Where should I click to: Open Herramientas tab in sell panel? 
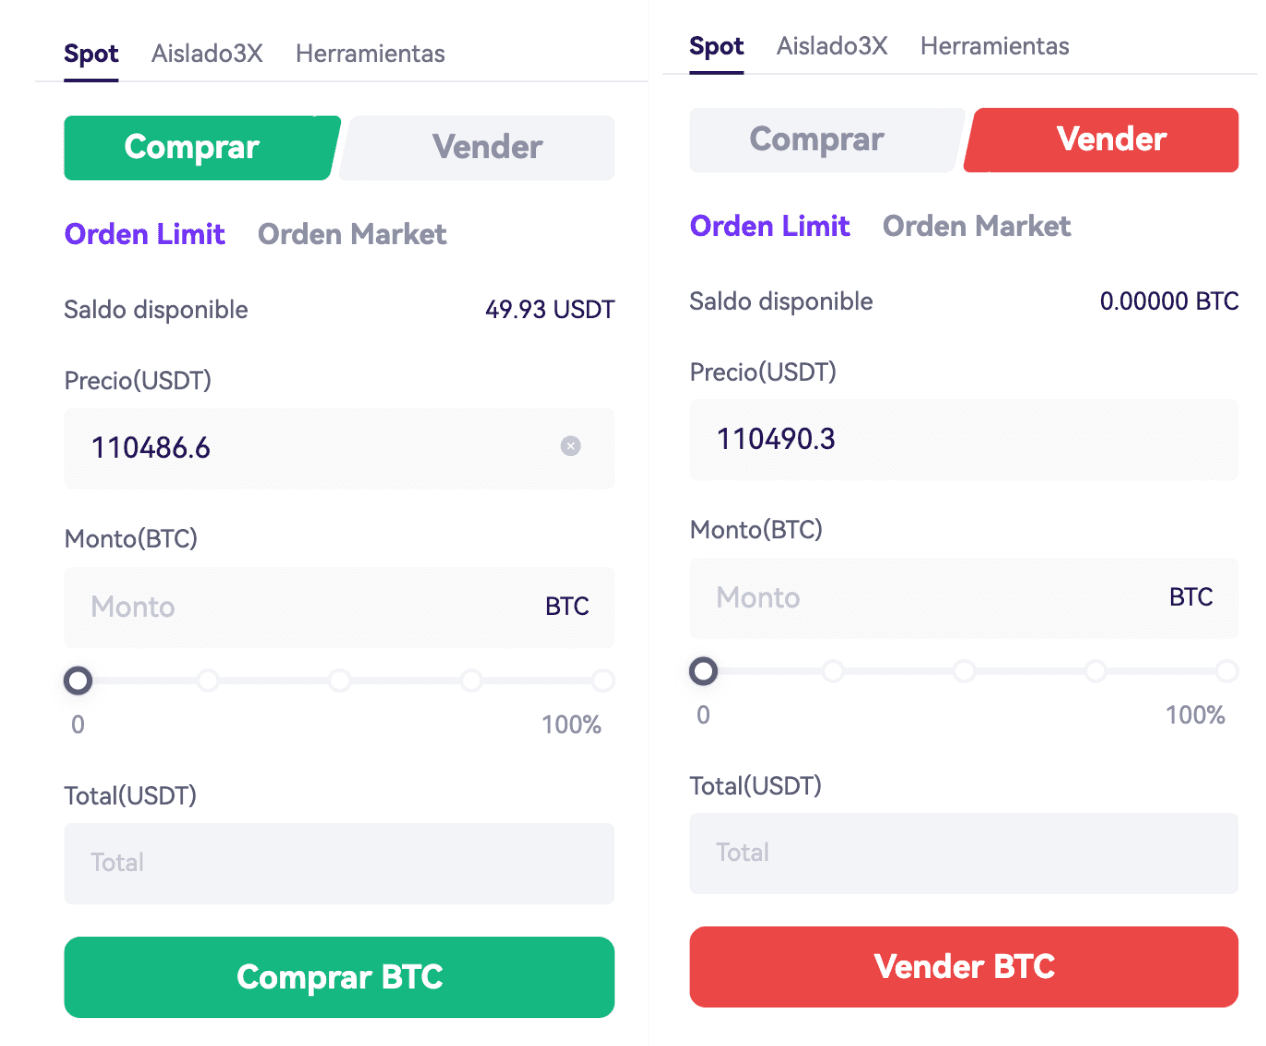pyautogui.click(x=995, y=46)
